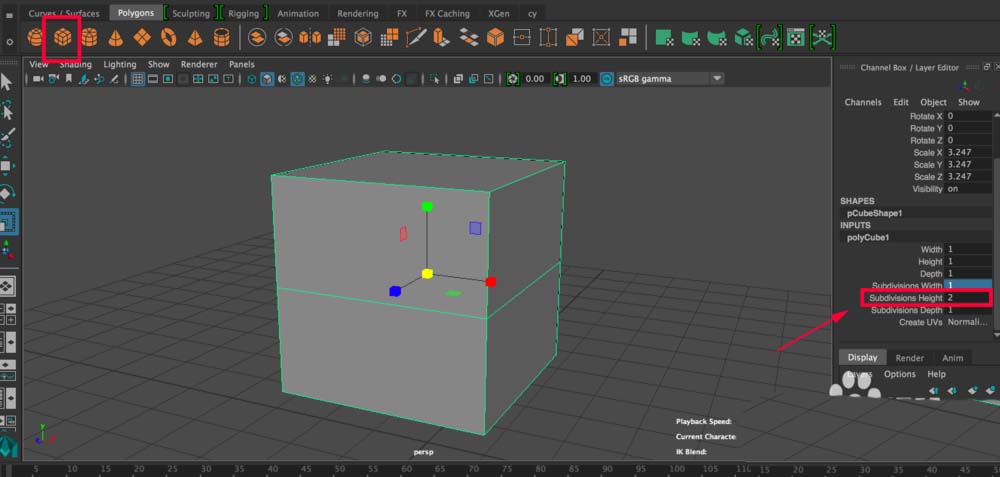Toggle the gamma control icon
Screen dimensions: 1000x477
coord(560,79)
